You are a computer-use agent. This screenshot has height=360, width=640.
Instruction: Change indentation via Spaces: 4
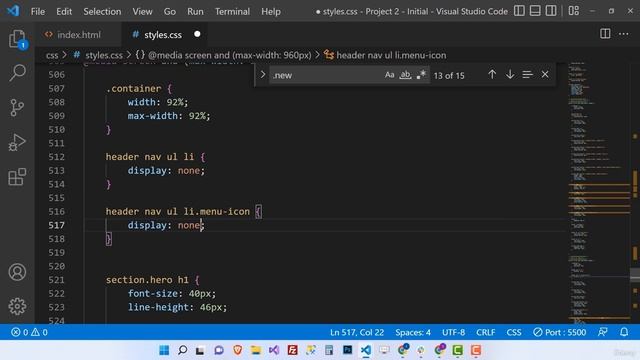[x=413, y=332]
